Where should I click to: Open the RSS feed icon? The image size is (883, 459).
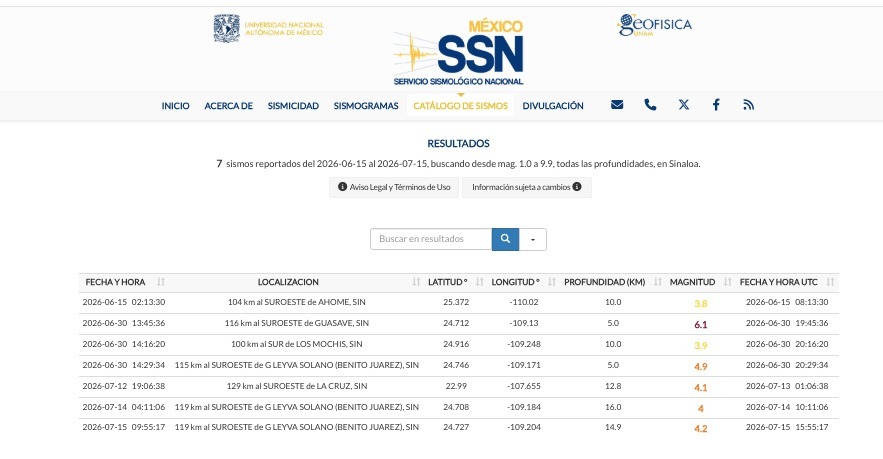[748, 105]
